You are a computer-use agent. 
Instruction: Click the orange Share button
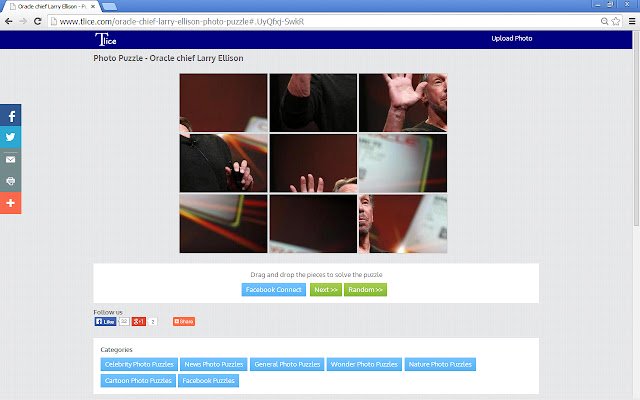point(184,322)
